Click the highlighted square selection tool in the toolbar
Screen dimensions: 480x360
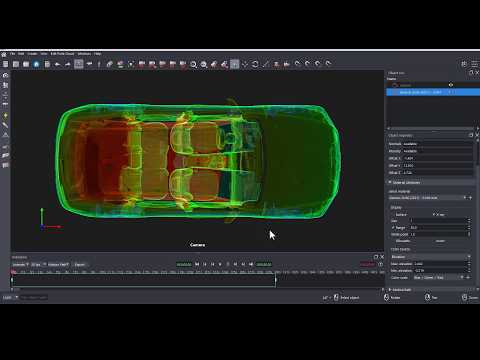pyautogui.click(x=79, y=64)
